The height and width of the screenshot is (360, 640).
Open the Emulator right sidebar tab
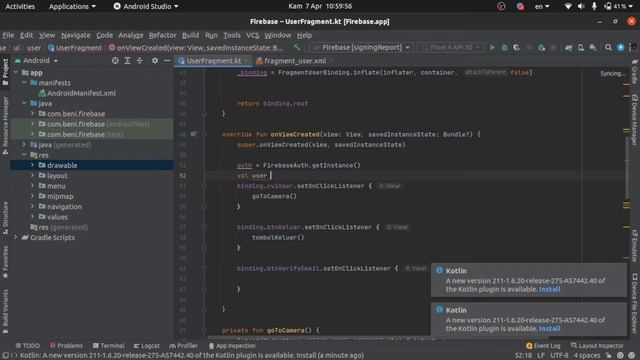635,246
